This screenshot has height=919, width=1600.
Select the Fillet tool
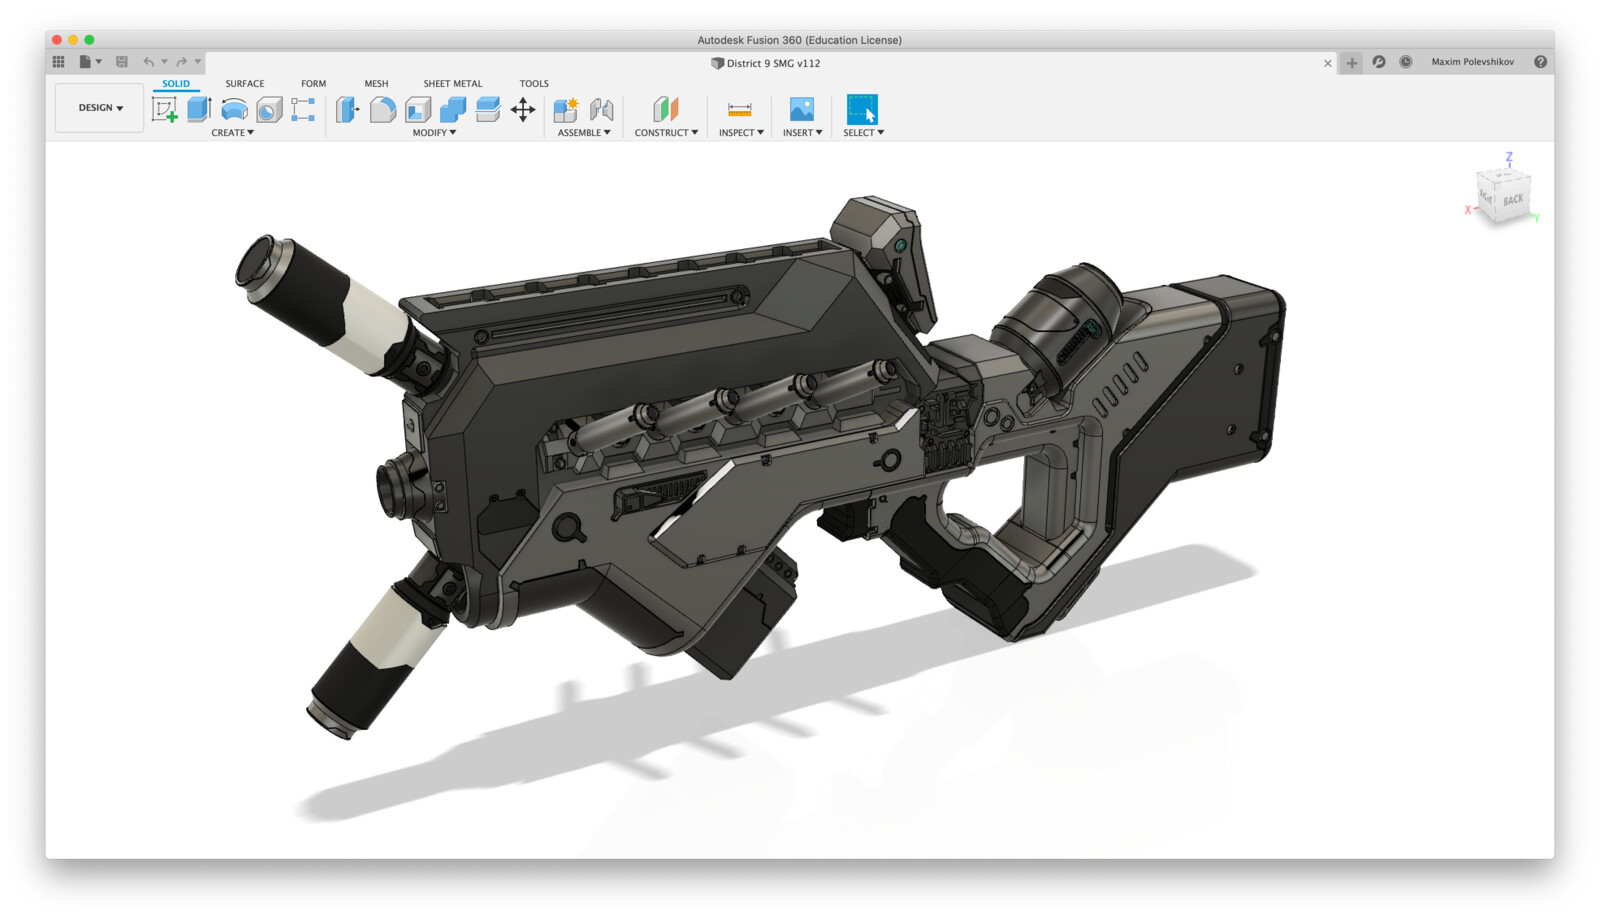tap(383, 109)
